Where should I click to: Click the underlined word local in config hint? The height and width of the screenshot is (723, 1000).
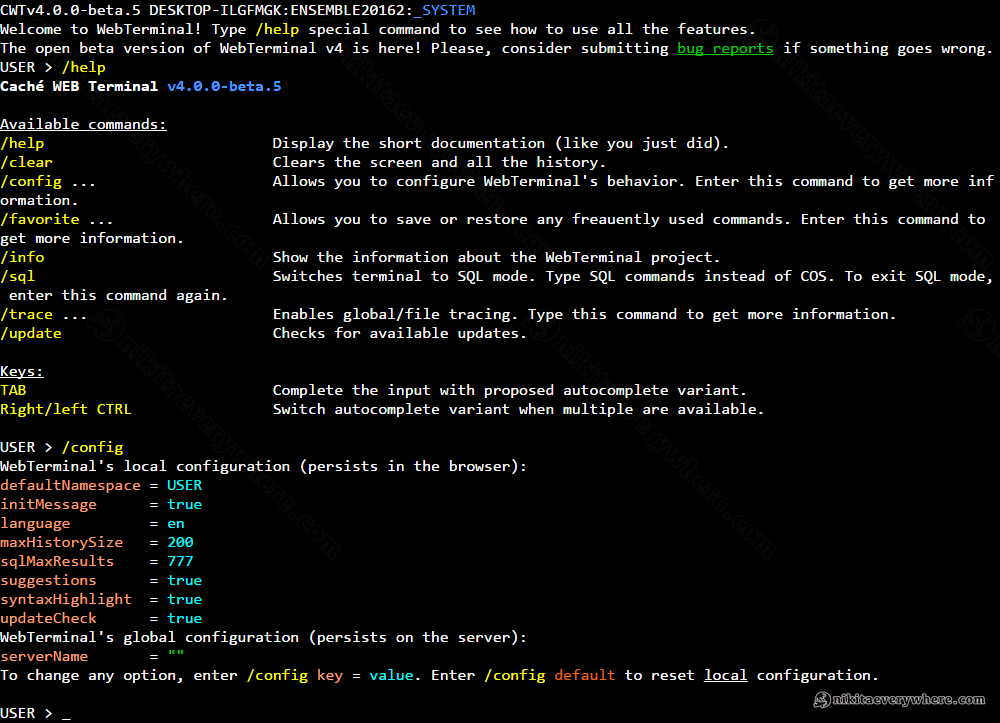pyautogui.click(x=725, y=675)
